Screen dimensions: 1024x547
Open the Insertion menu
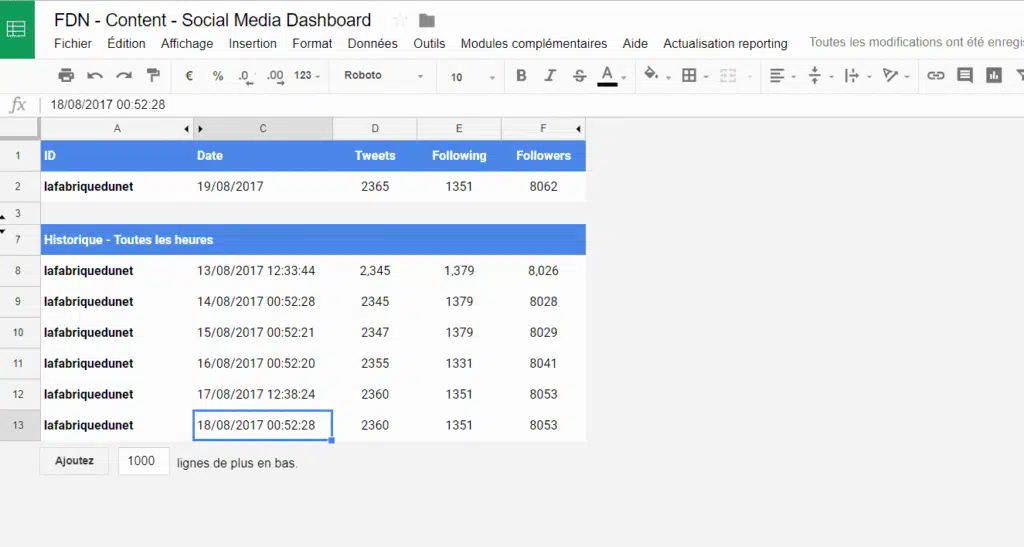click(252, 43)
